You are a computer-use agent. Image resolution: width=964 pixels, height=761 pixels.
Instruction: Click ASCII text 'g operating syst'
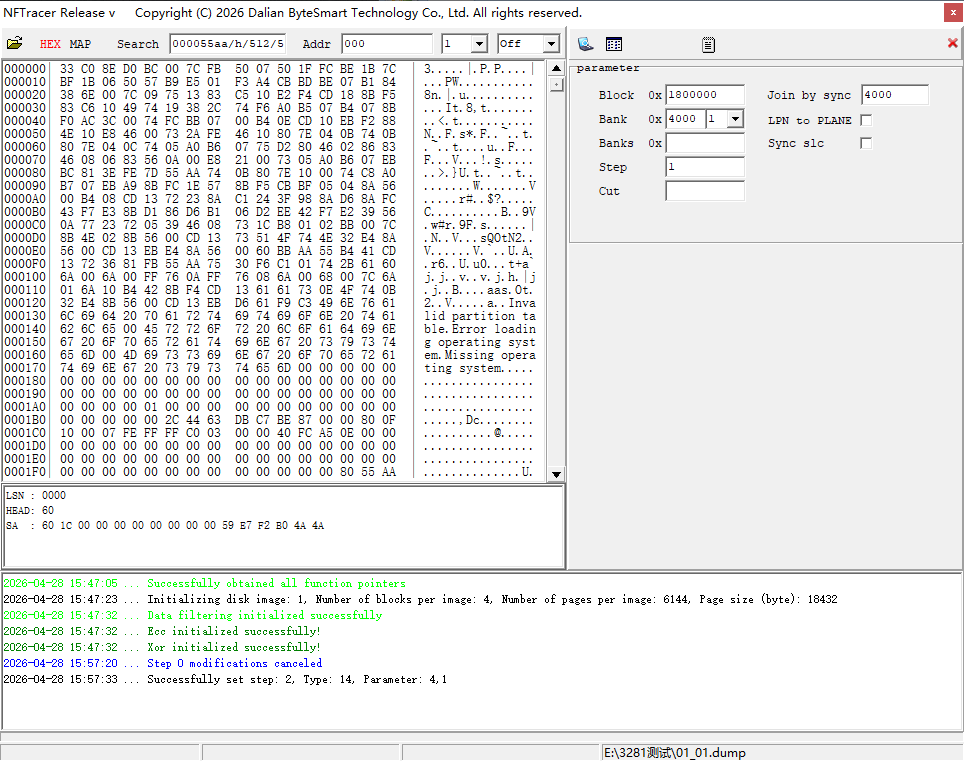[x=480, y=342]
